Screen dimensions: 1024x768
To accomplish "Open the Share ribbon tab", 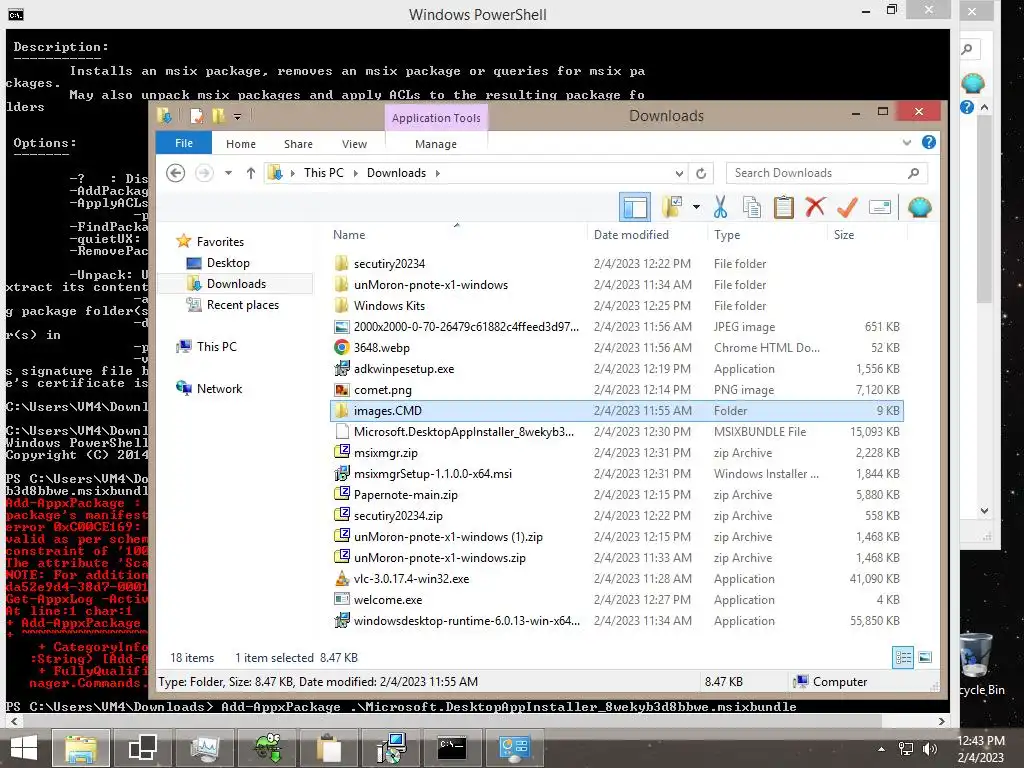I will (x=298, y=144).
